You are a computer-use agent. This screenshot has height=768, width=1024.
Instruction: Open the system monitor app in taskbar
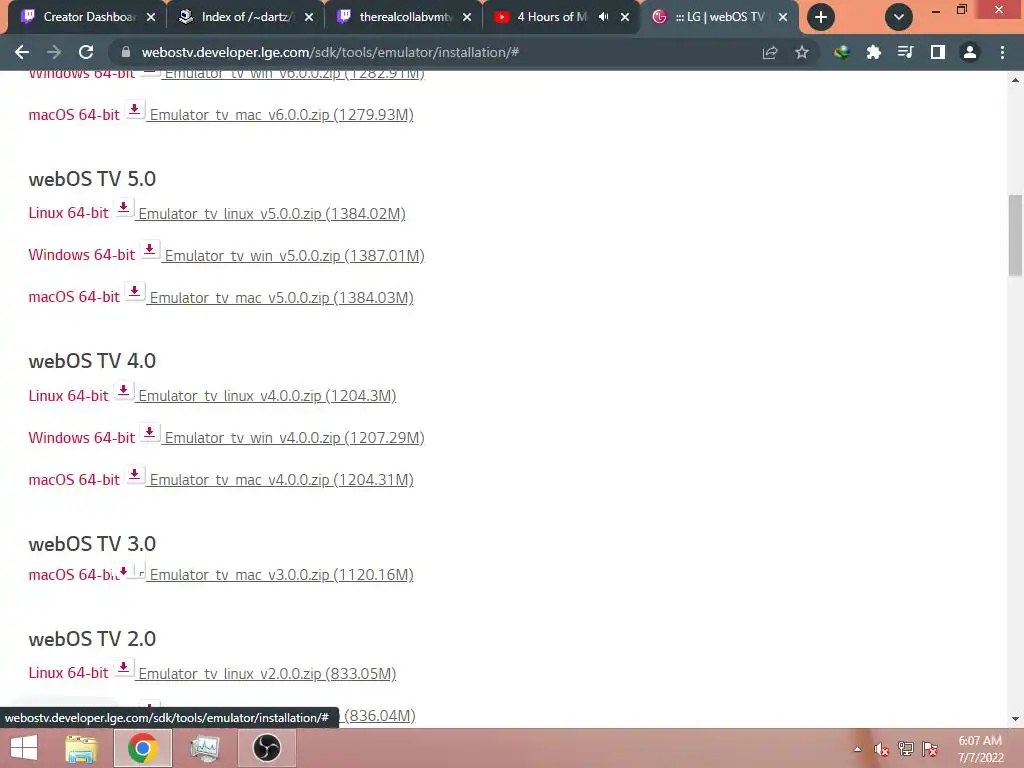coord(204,748)
